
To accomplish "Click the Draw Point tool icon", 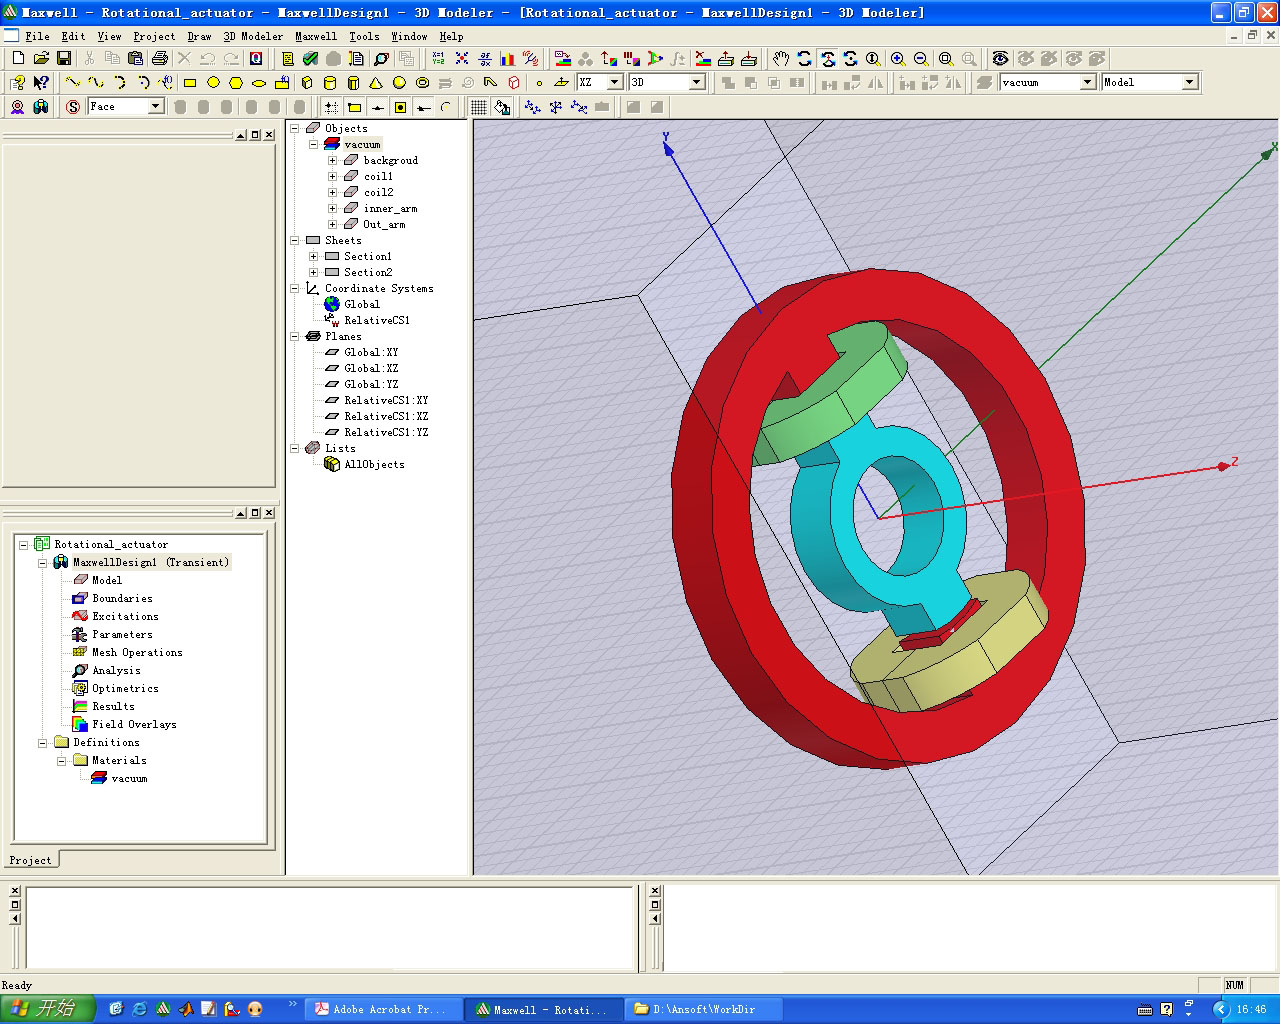I will tap(539, 83).
